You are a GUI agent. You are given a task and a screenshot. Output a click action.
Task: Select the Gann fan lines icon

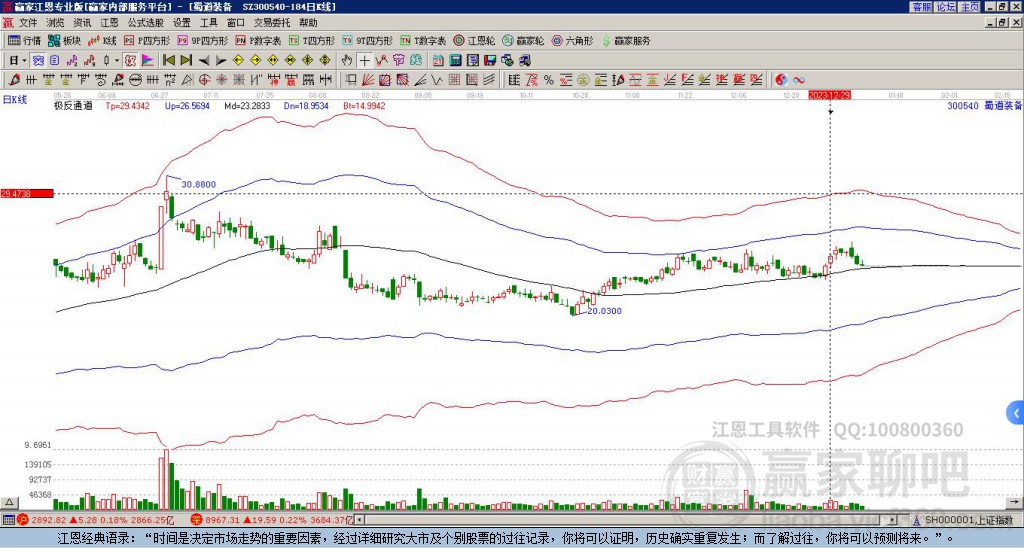[x=368, y=80]
